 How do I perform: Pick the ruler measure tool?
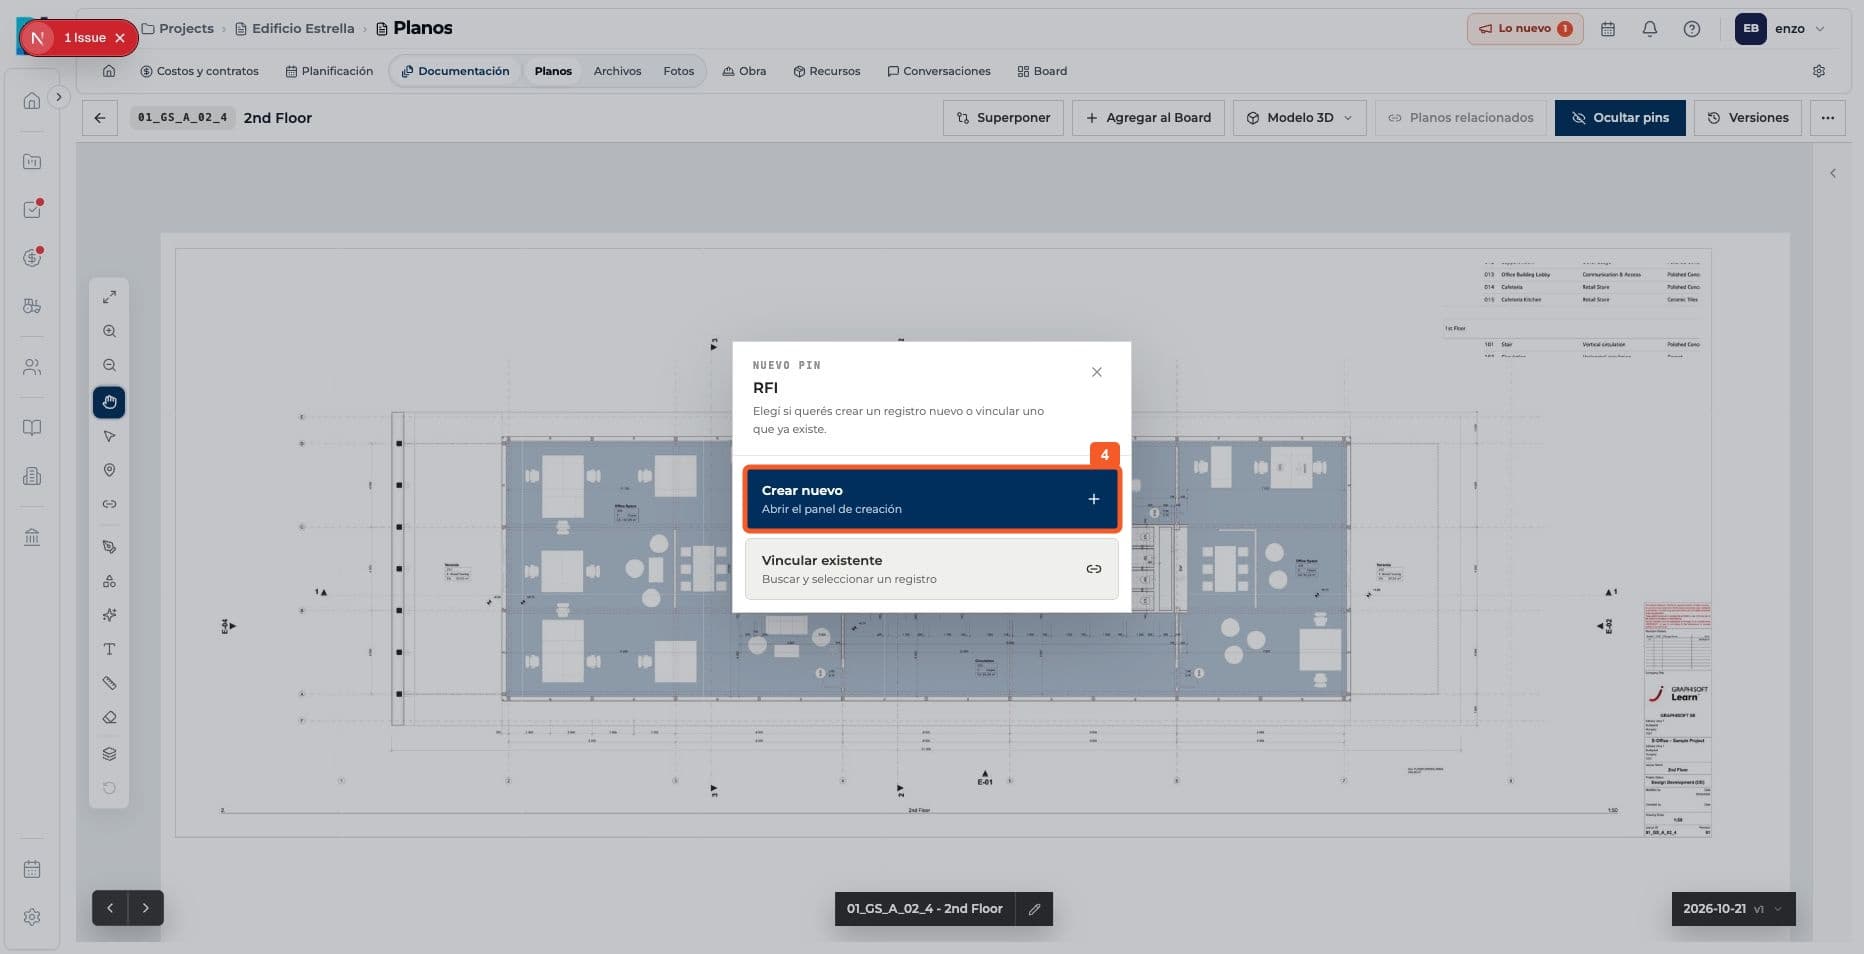coord(109,683)
